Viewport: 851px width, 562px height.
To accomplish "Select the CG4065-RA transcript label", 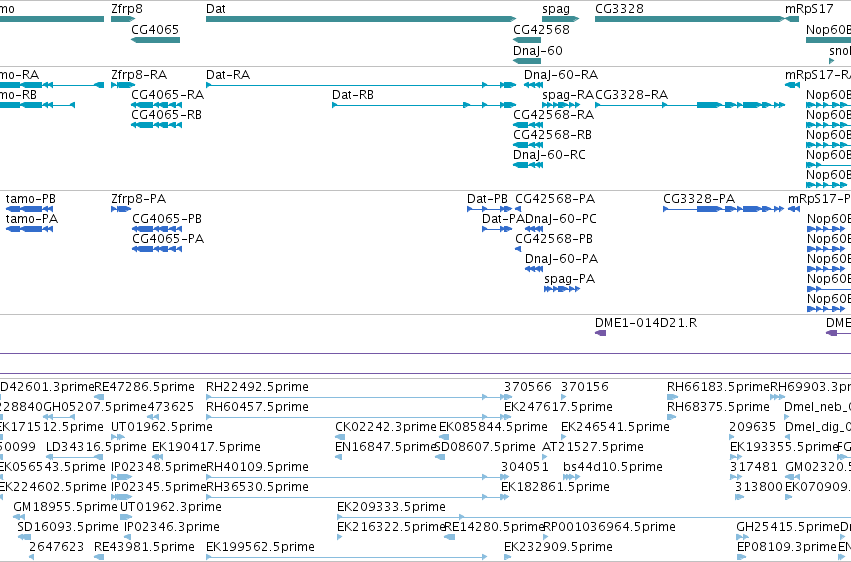I will [x=168, y=95].
